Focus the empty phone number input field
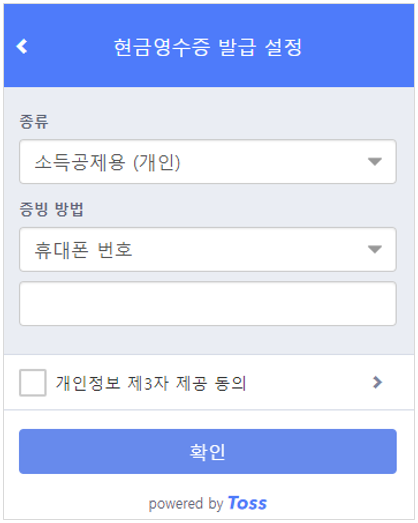The height and width of the screenshot is (523, 418). click(208, 304)
